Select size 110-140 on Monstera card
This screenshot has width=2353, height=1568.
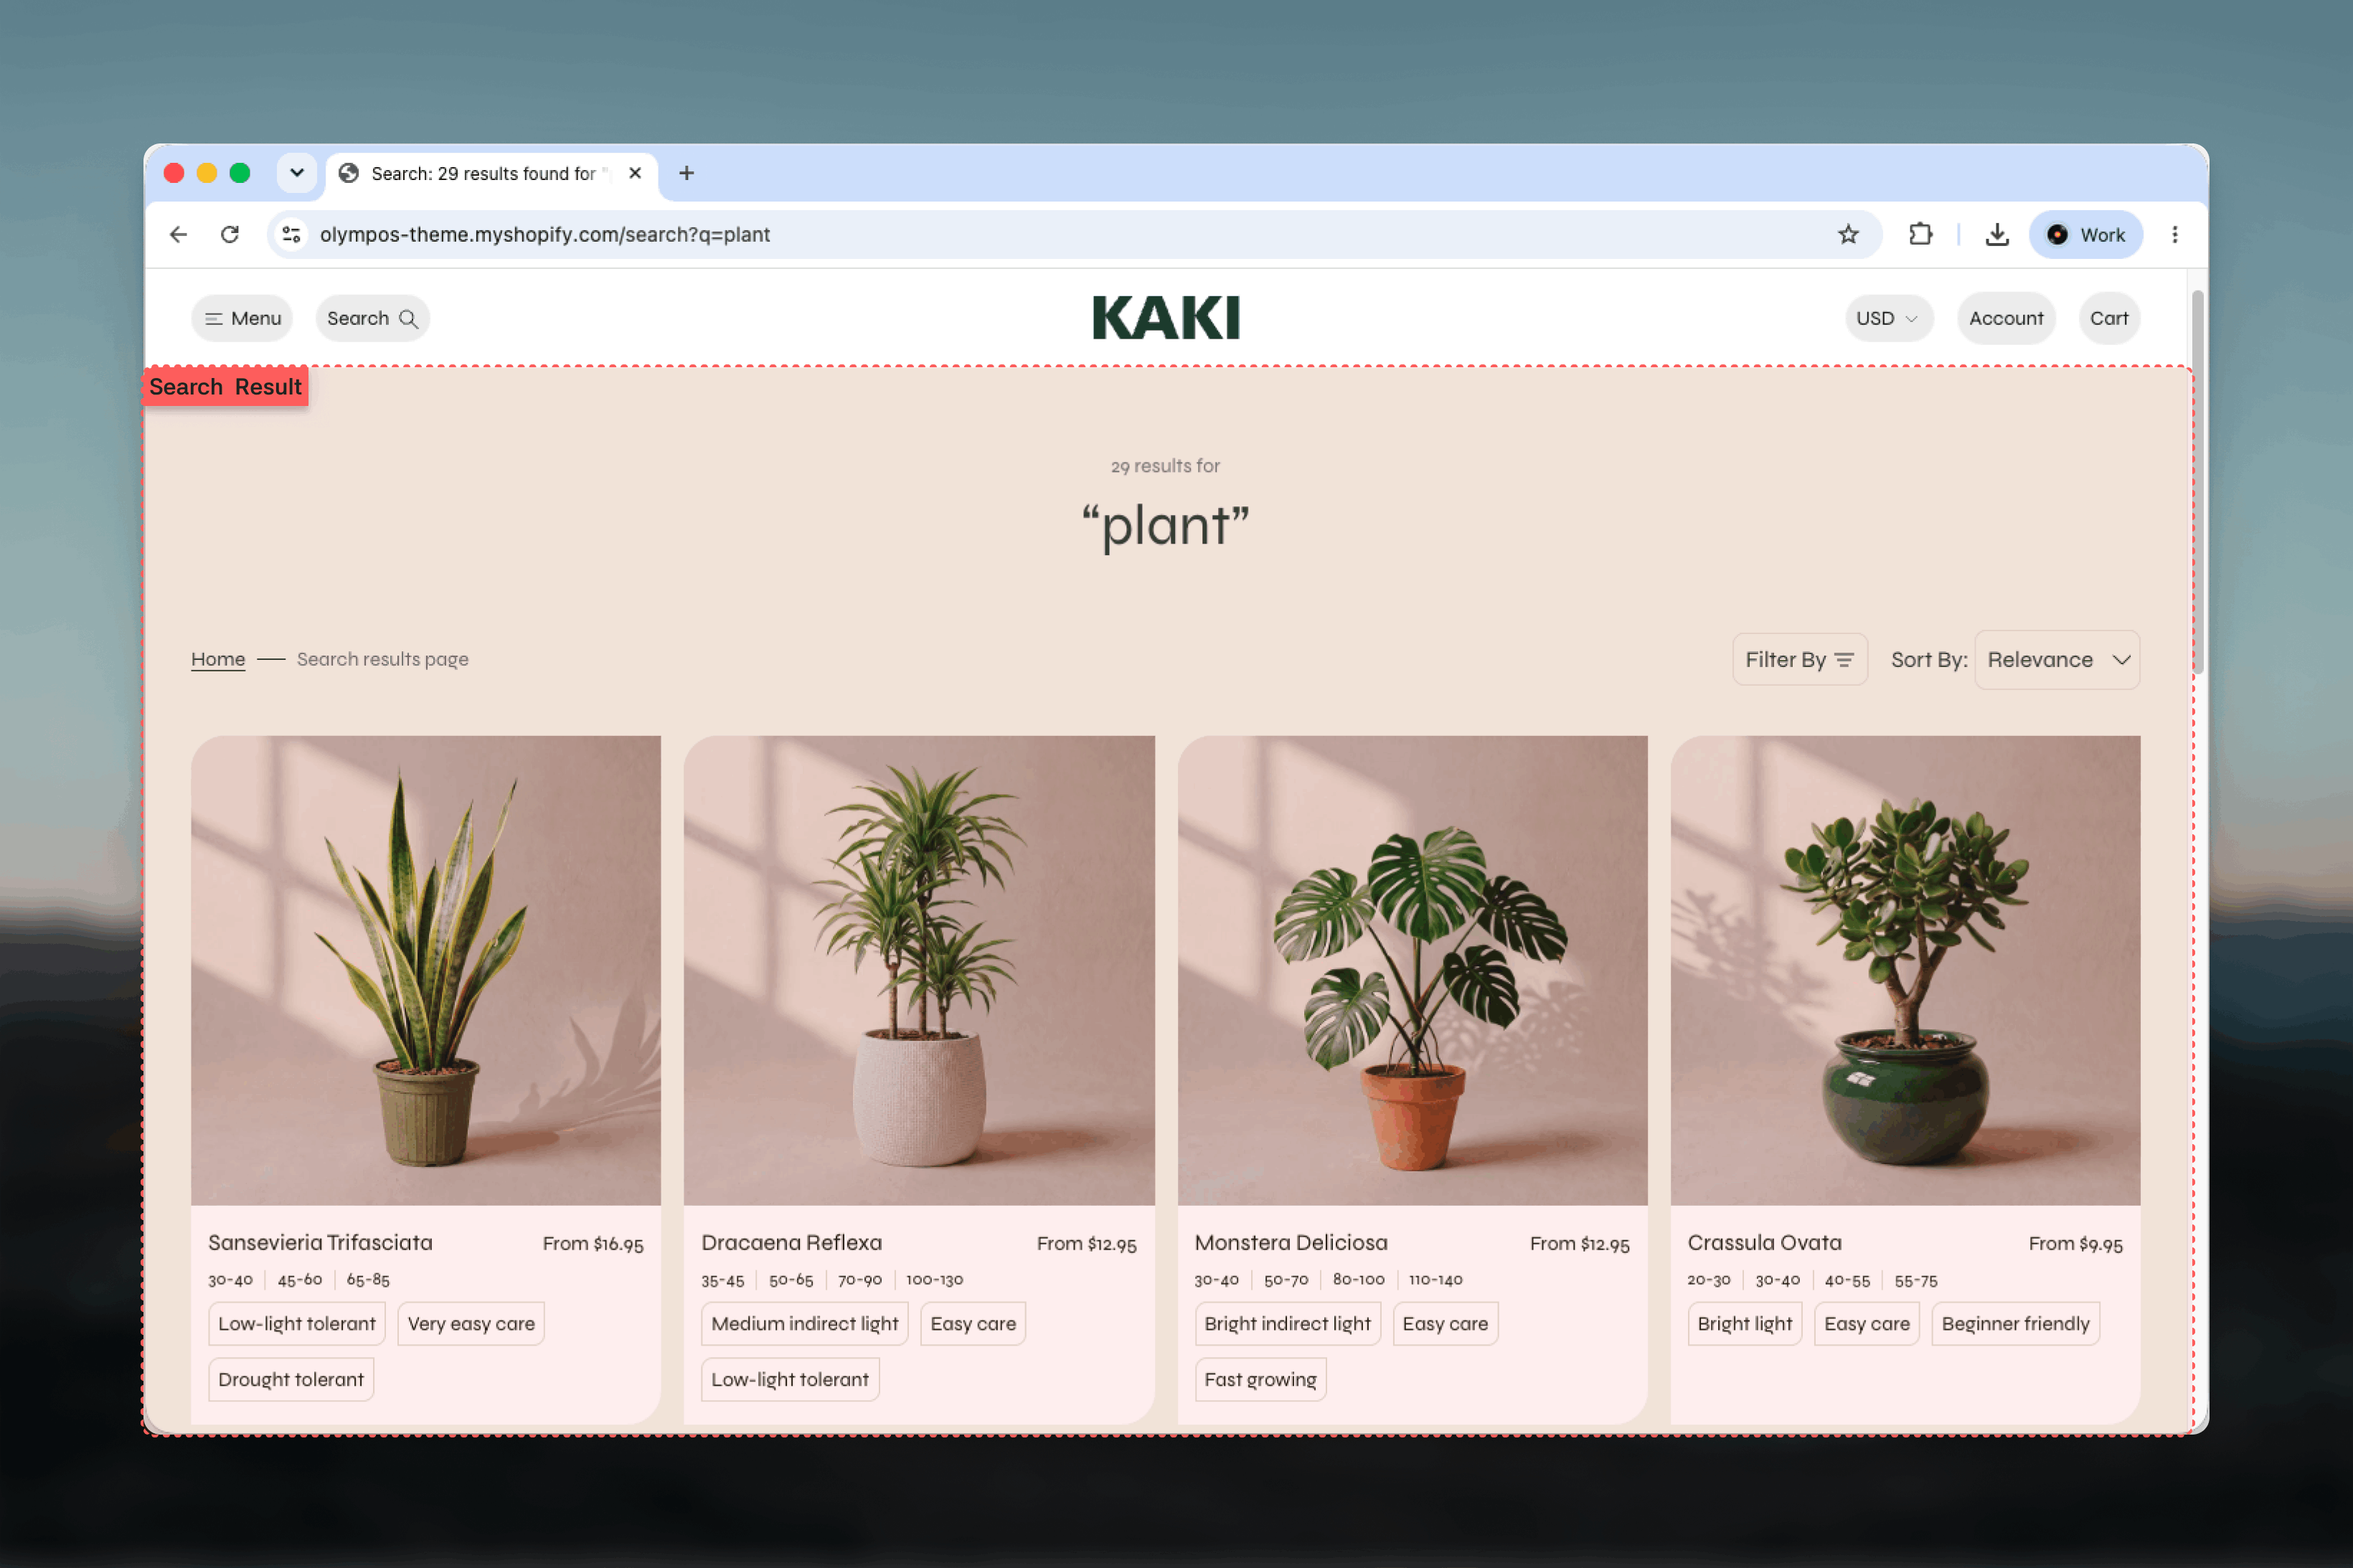pyautogui.click(x=1435, y=1279)
